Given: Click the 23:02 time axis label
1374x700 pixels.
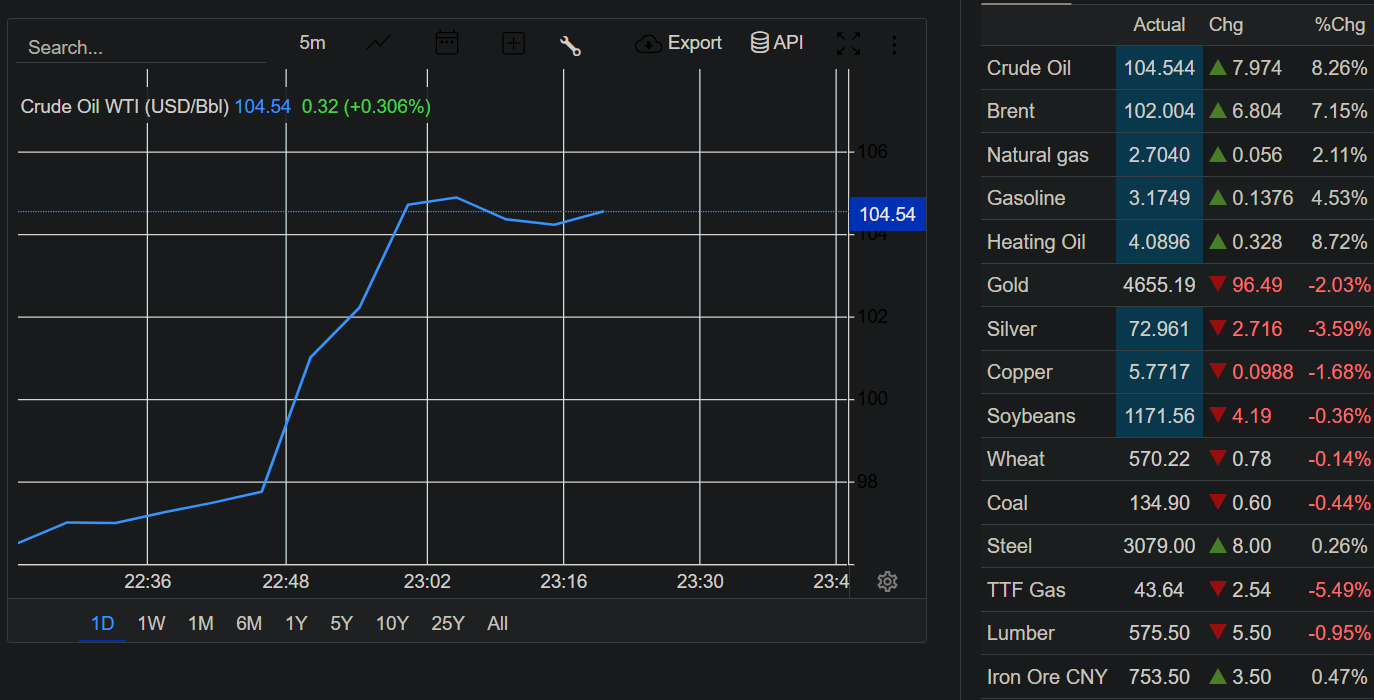Looking at the screenshot, I should click(427, 581).
